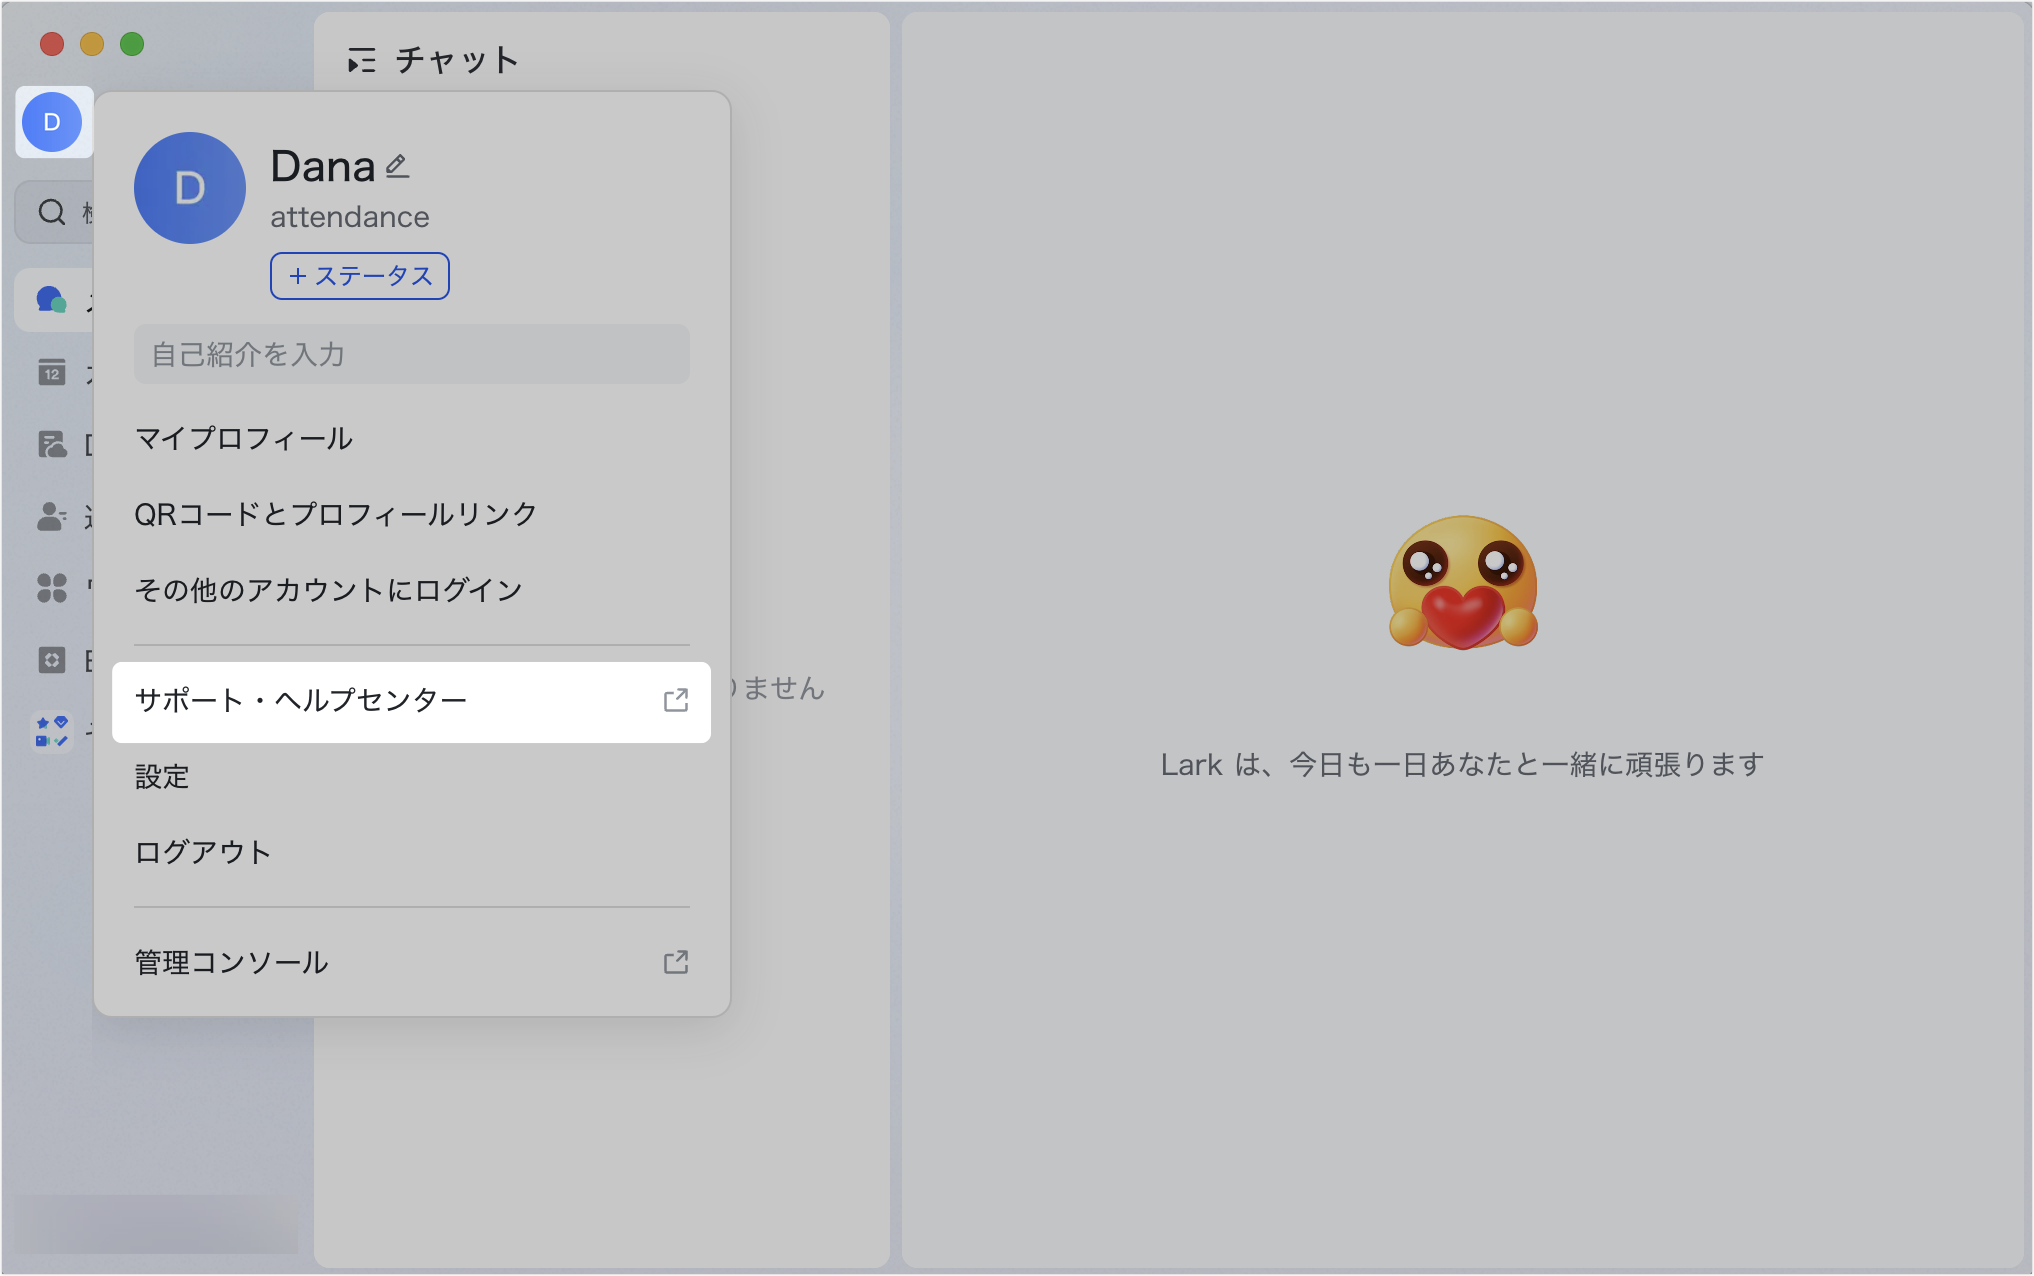Viewport: 2034px width, 1276px height.
Task: Click the stickers app icon at sidebar bottom
Action: 51,731
